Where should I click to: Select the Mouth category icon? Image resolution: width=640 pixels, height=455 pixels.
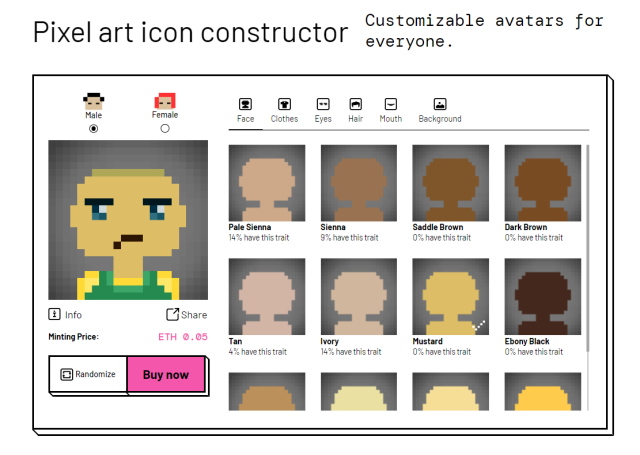(x=391, y=103)
